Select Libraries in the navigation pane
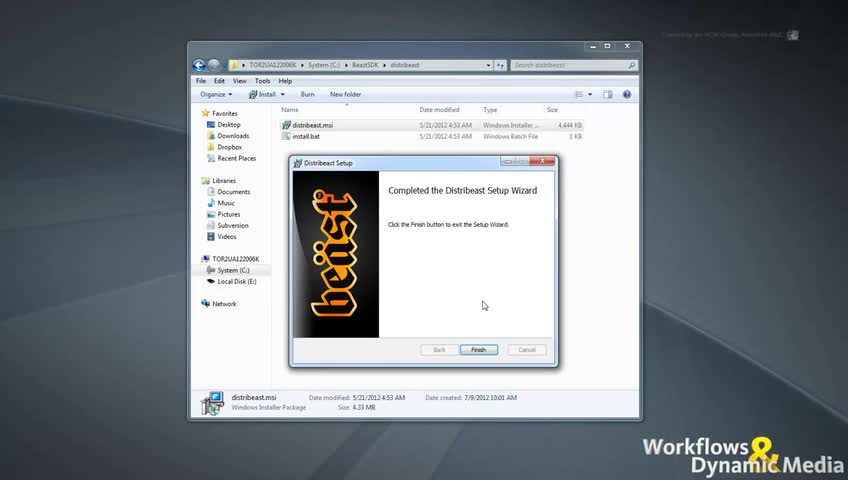The height and width of the screenshot is (480, 848). [x=224, y=181]
